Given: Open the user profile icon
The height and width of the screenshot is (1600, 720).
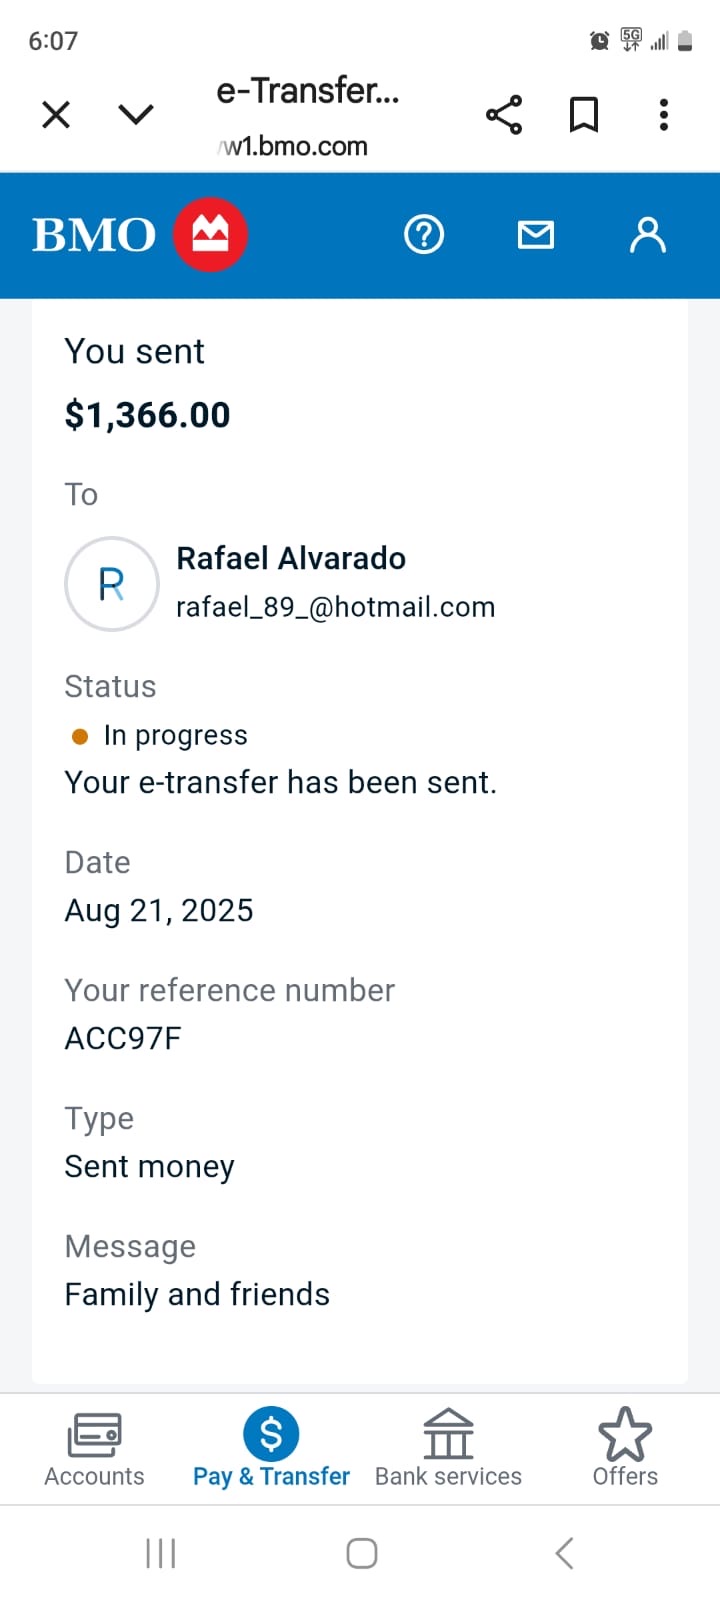Looking at the screenshot, I should point(647,235).
